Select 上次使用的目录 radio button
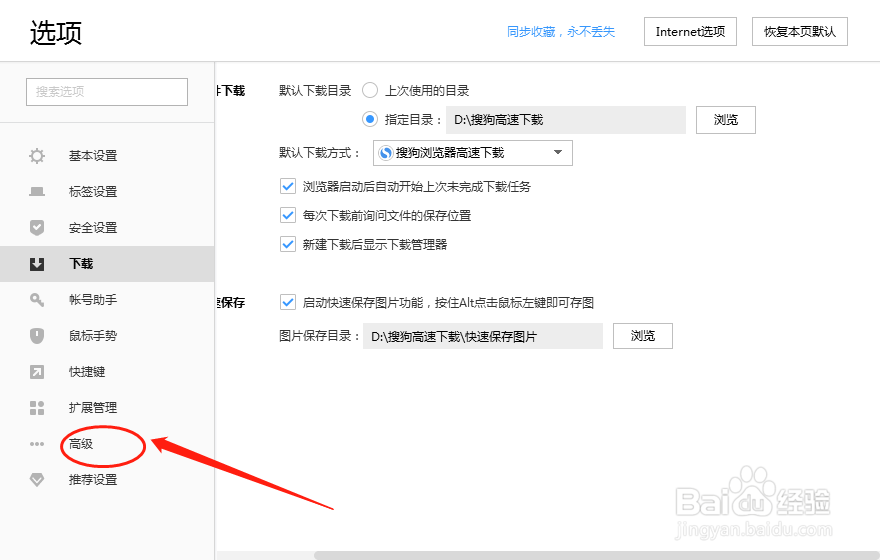 click(x=370, y=90)
